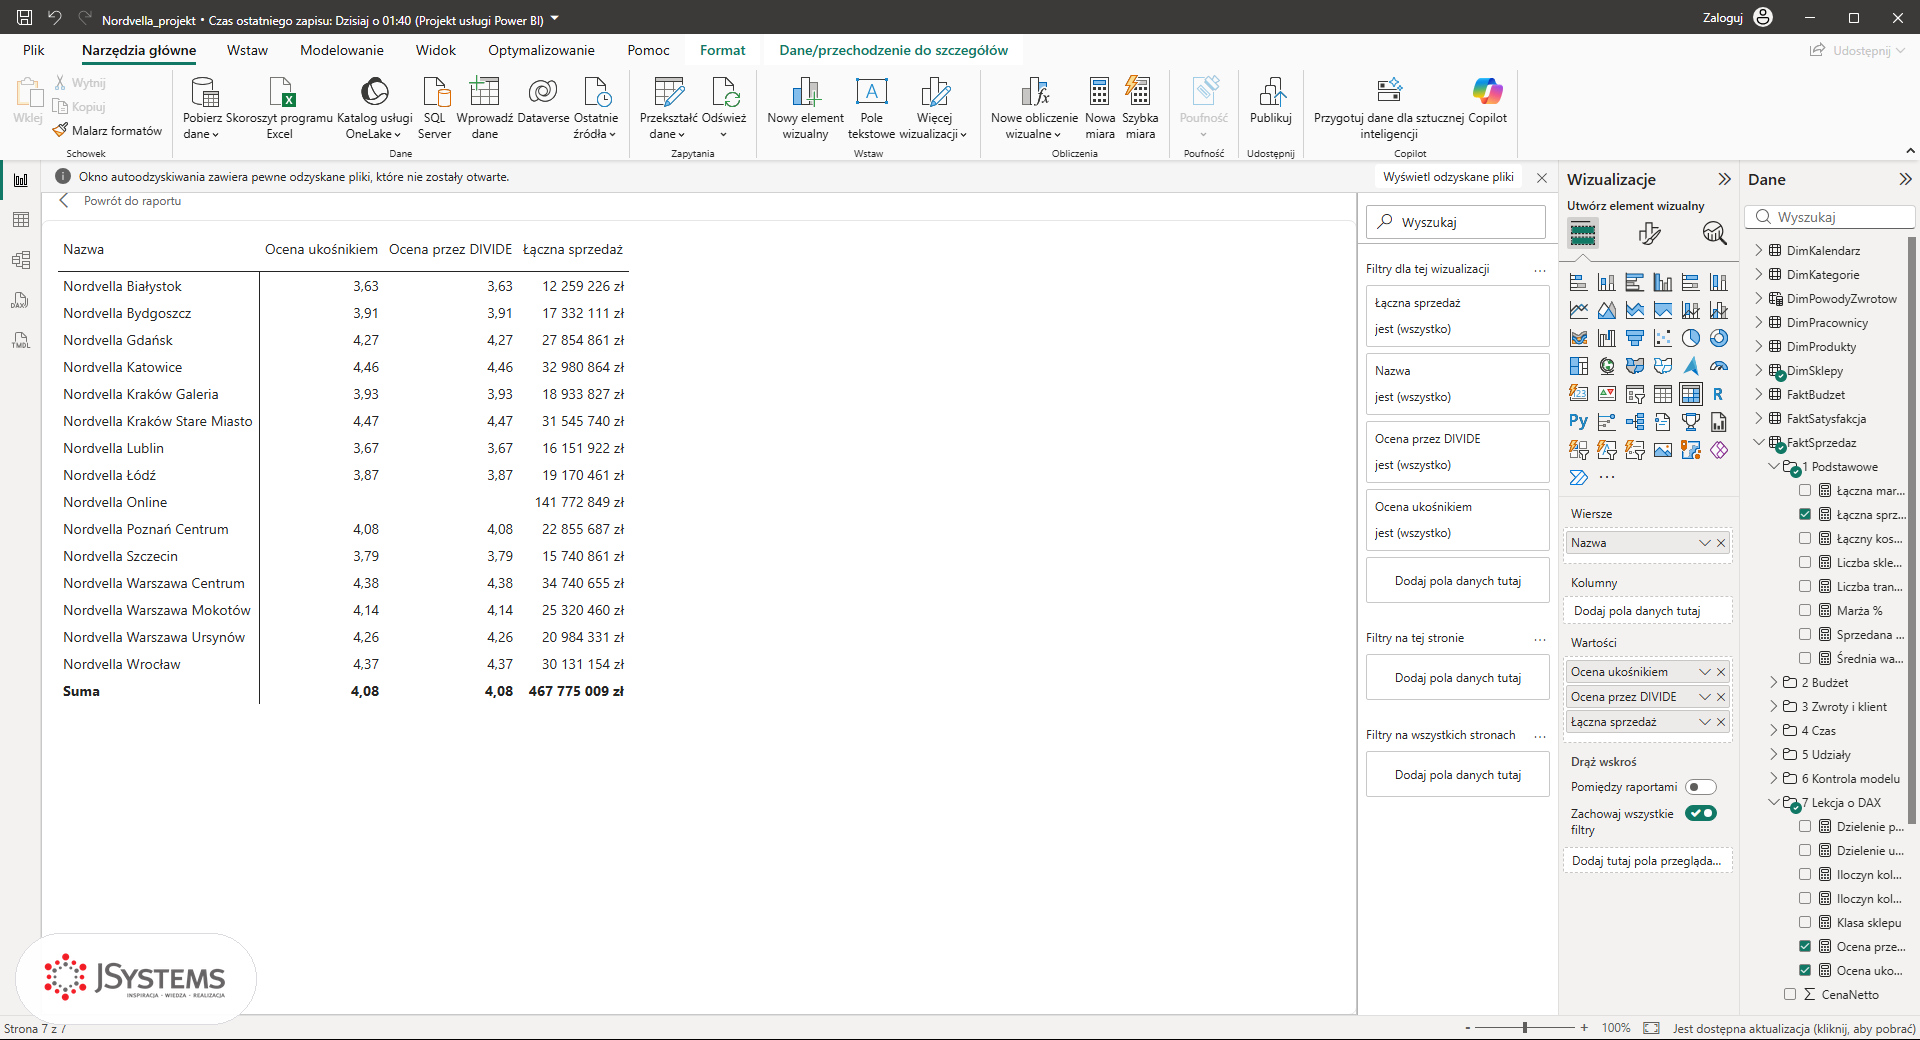The width and height of the screenshot is (1920, 1040).
Task: Select the Python visual icon
Action: pos(1578,422)
